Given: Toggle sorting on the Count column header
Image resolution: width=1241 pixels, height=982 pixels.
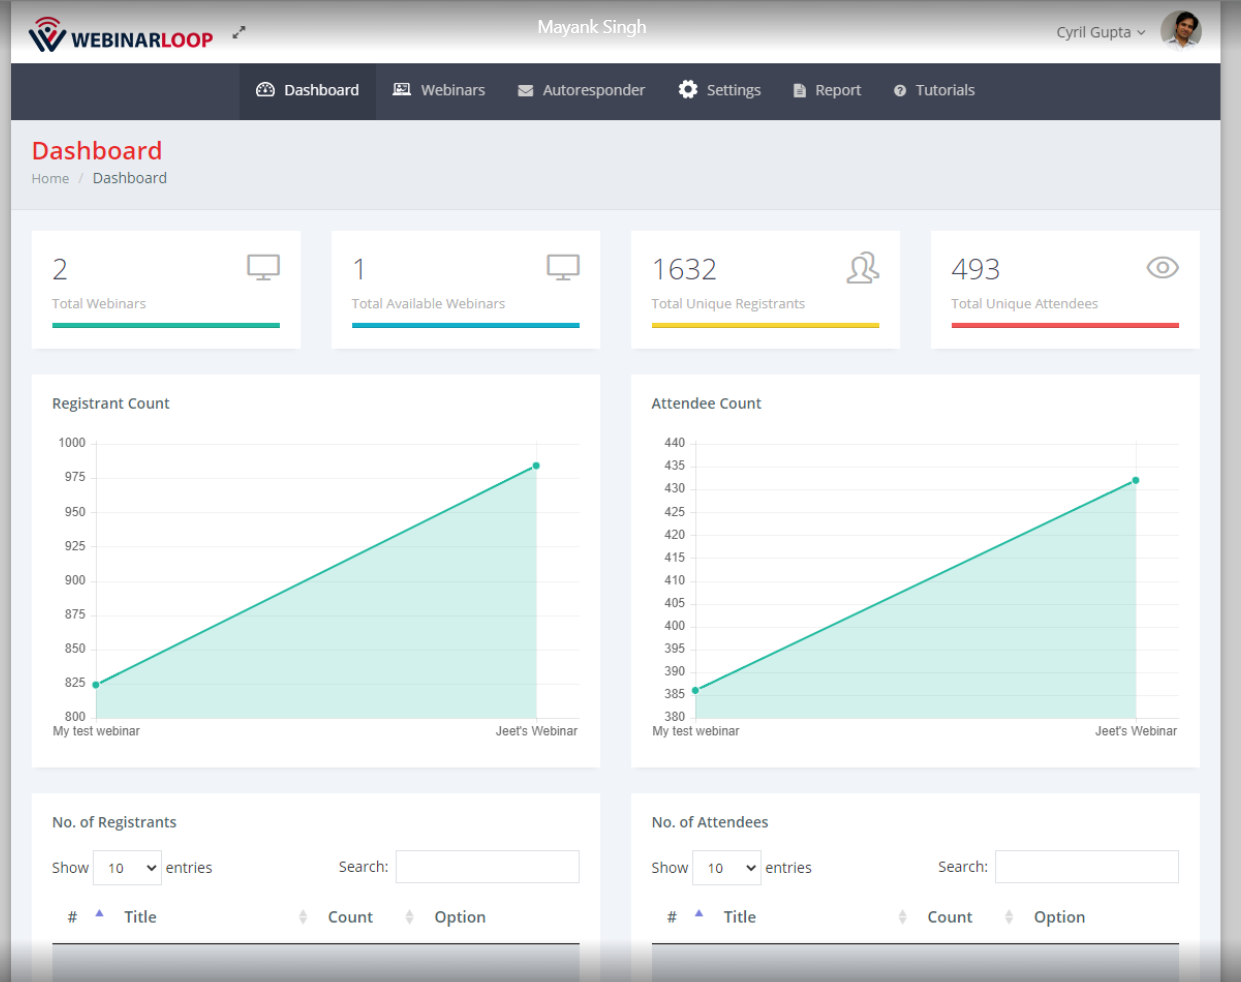Looking at the screenshot, I should [x=351, y=917].
